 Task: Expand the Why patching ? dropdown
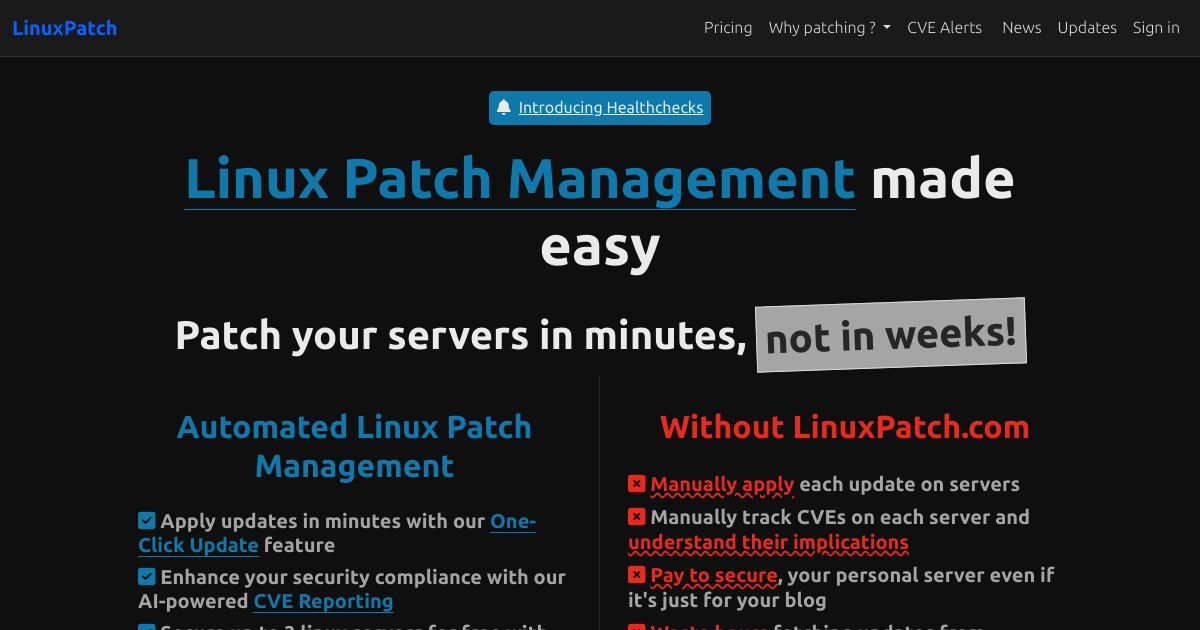coord(829,28)
